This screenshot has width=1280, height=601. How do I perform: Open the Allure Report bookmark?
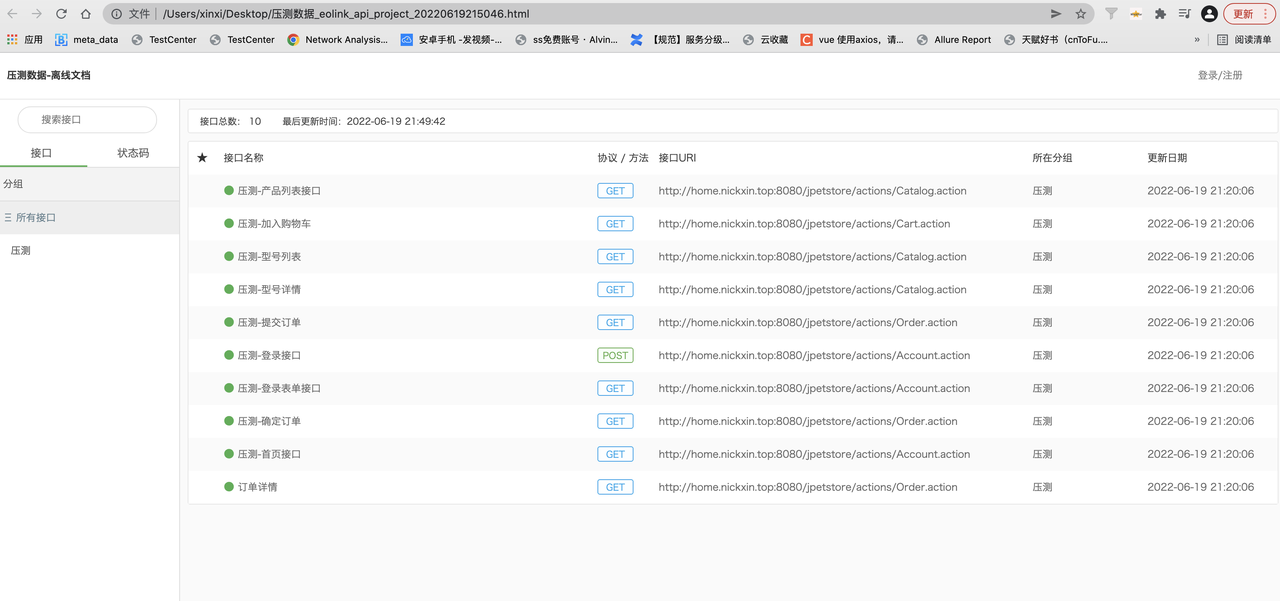954,40
